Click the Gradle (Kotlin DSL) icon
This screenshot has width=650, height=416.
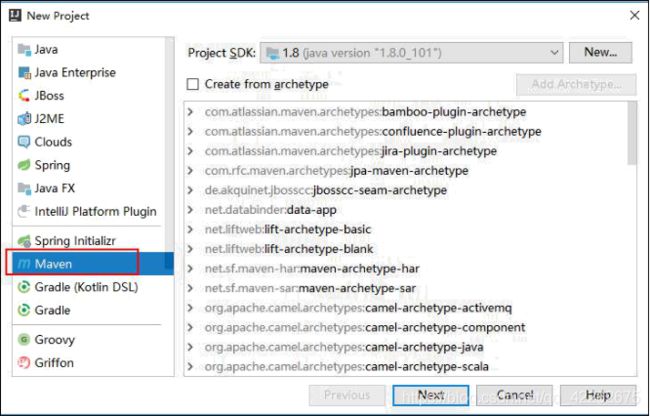click(24, 287)
